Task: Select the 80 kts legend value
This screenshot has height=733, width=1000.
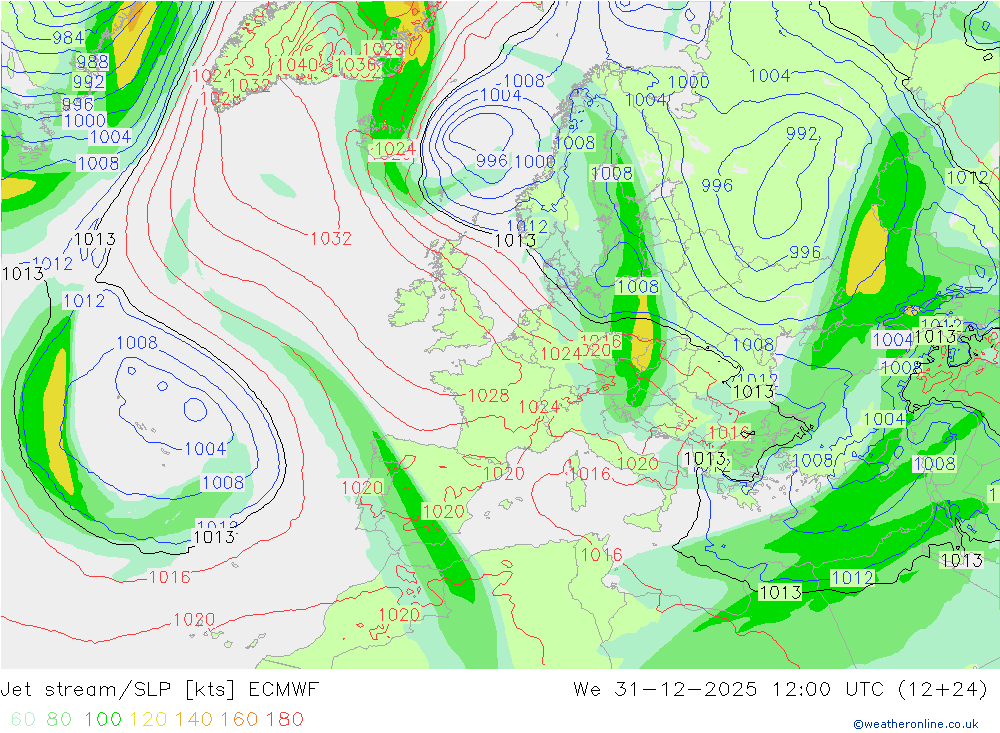Action: coord(59,719)
